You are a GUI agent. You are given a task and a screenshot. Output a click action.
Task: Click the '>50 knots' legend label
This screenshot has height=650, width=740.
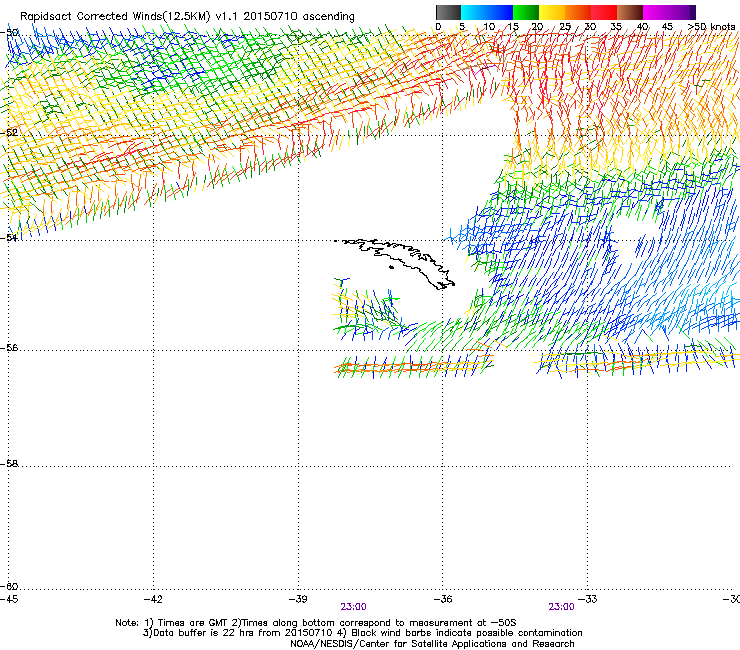tap(711, 26)
